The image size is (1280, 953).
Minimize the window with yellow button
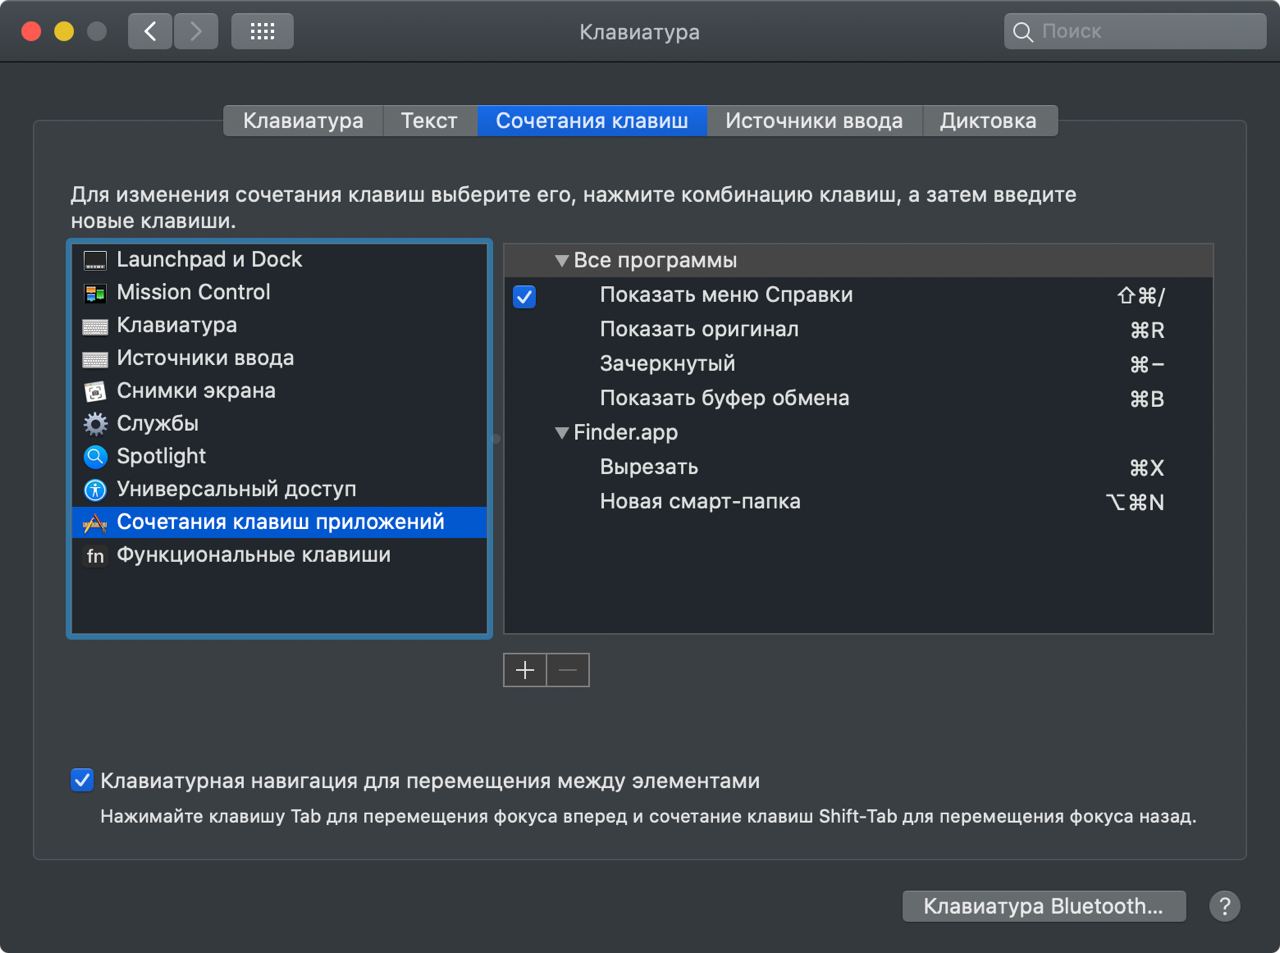click(64, 31)
